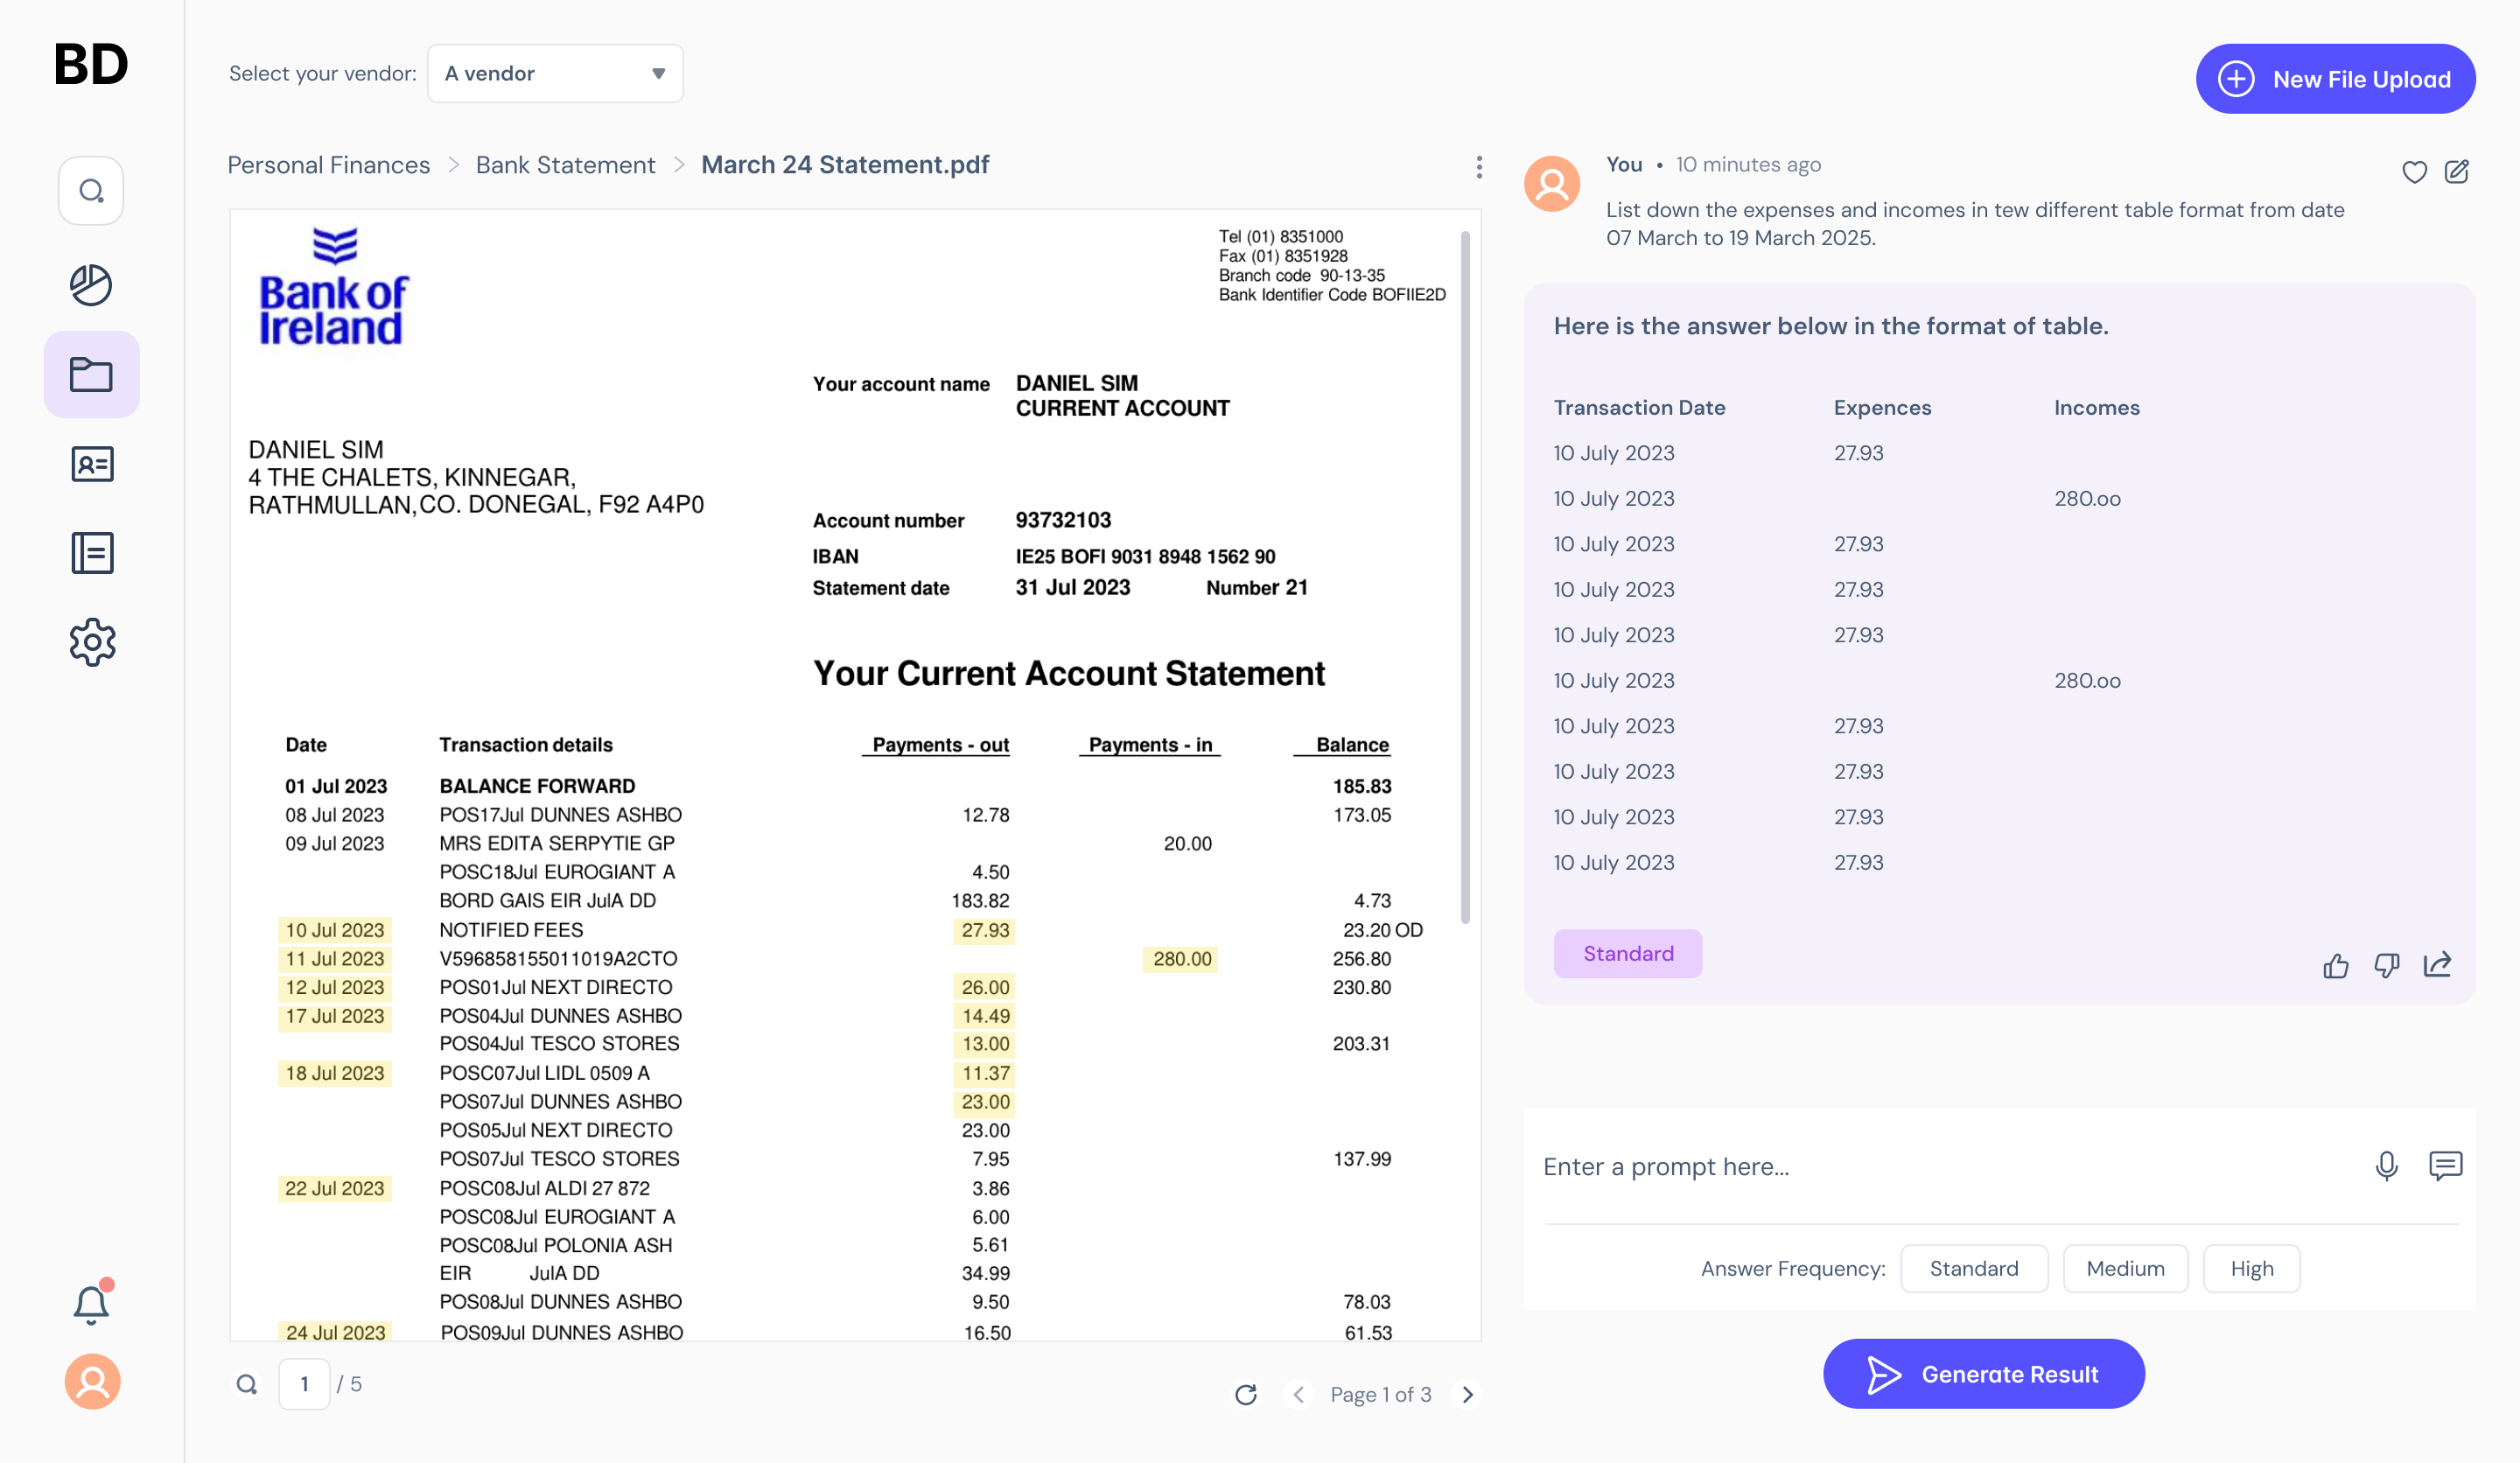Open the contact card sidebar icon
Image resolution: width=2520 pixels, height=1463 pixels.
91,464
